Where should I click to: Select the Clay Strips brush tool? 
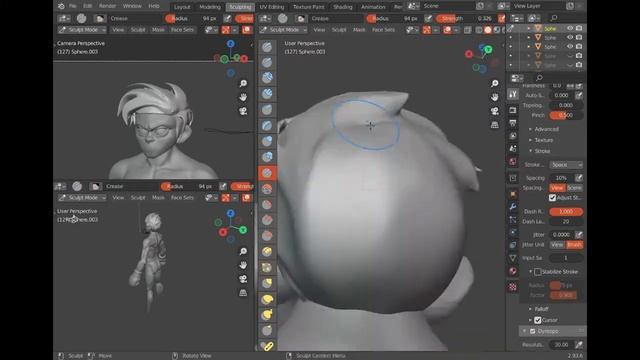pyautogui.click(x=267, y=94)
